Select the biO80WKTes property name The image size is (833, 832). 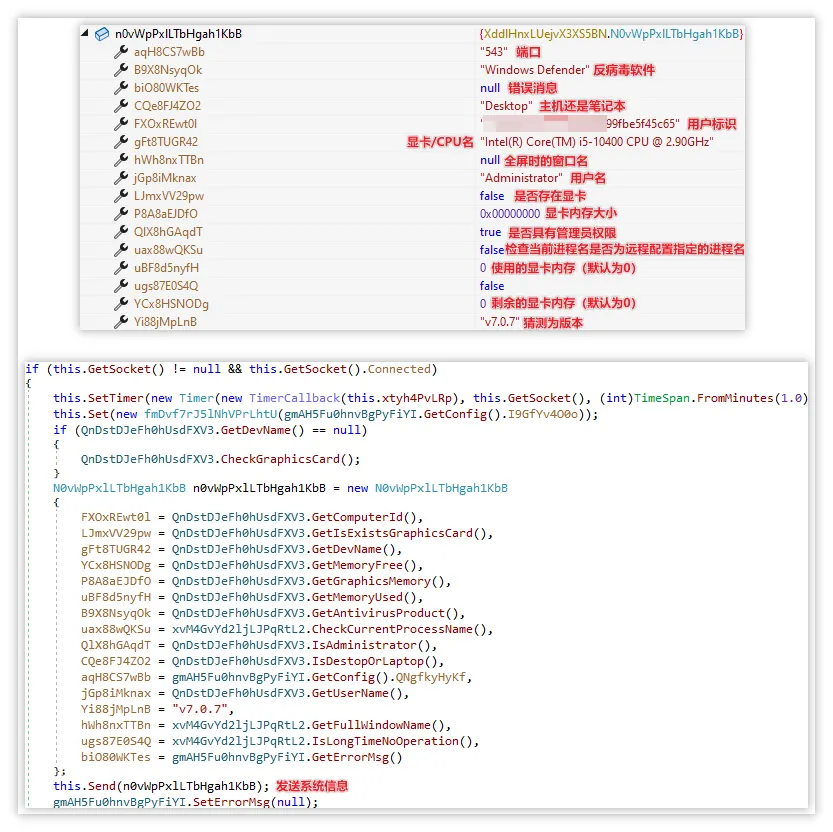[x=166, y=88]
